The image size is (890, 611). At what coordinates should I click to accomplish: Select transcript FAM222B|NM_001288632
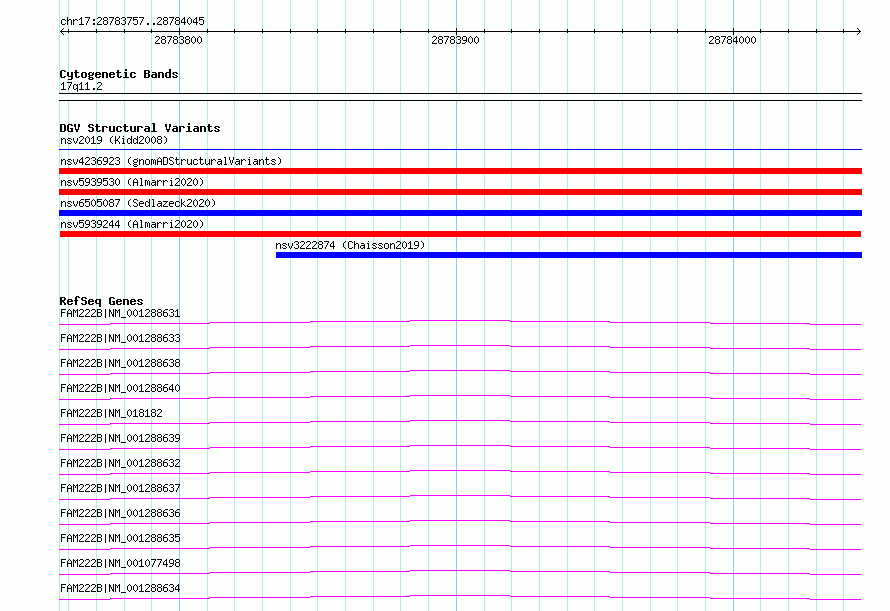coord(120,463)
